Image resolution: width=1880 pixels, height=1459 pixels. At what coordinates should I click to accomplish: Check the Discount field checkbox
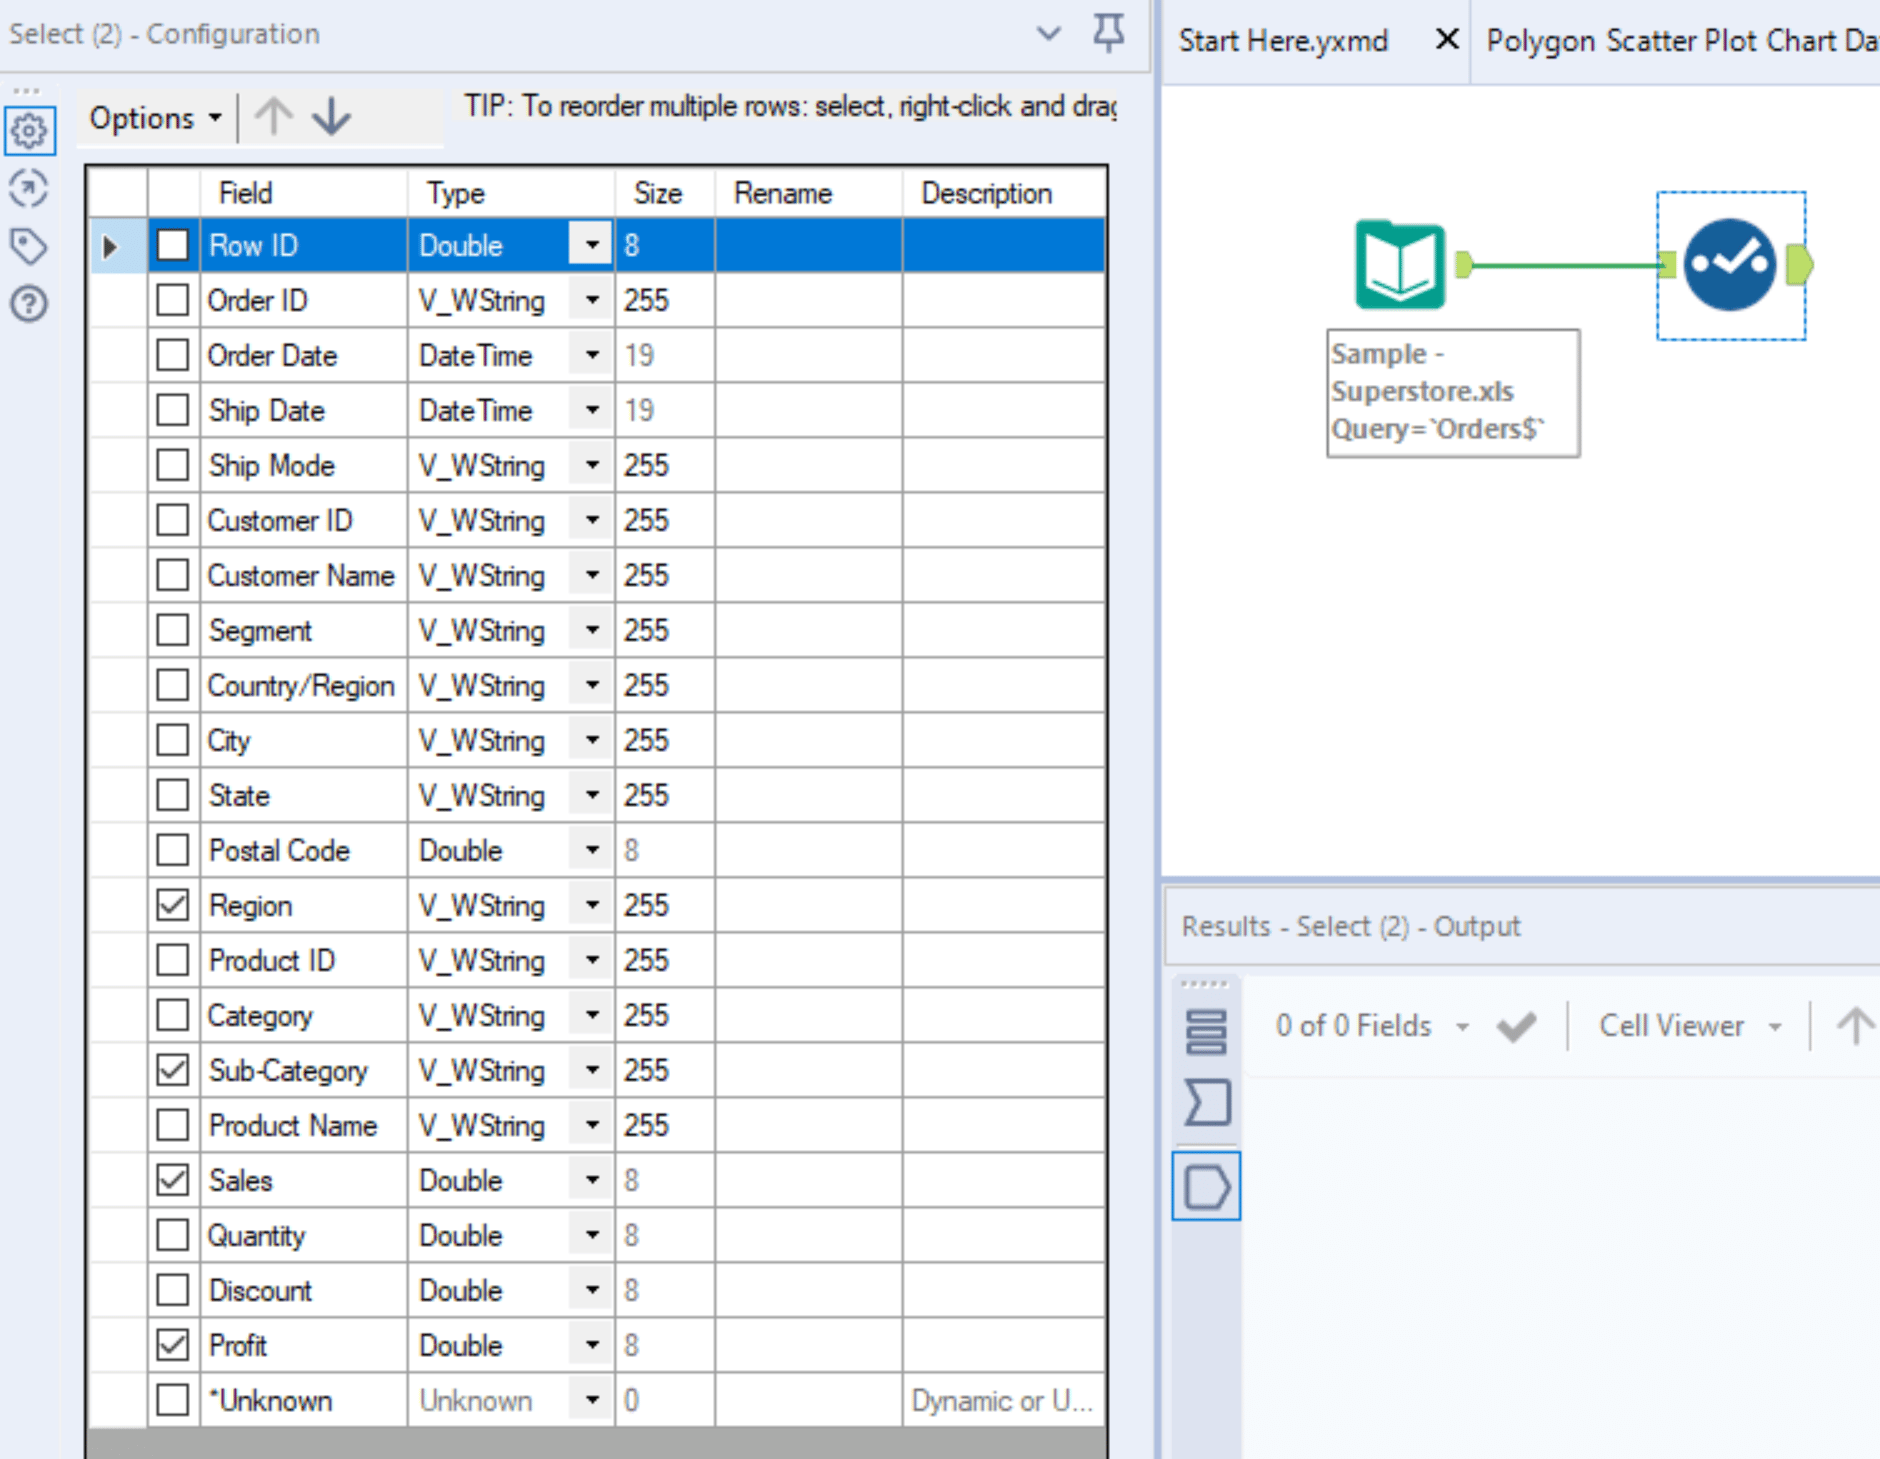point(173,1290)
